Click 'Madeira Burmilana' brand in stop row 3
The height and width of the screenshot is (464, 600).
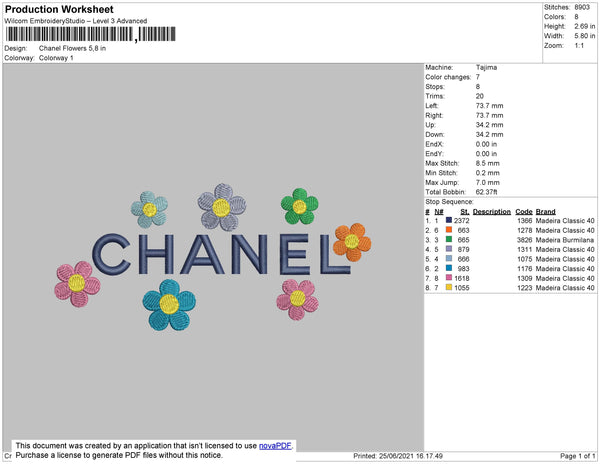565,240
